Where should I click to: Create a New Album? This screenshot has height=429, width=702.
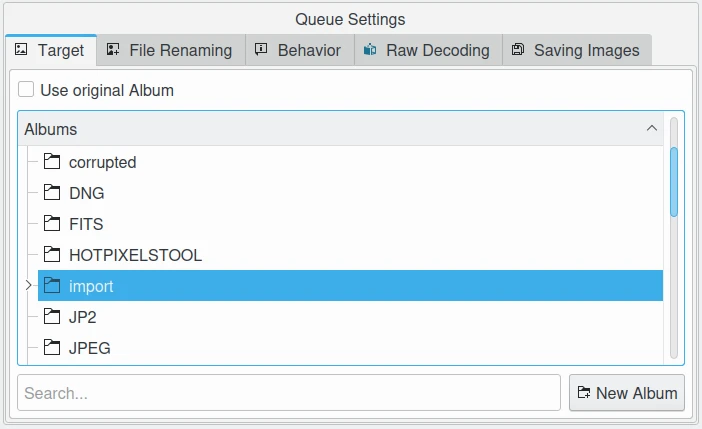tap(627, 393)
